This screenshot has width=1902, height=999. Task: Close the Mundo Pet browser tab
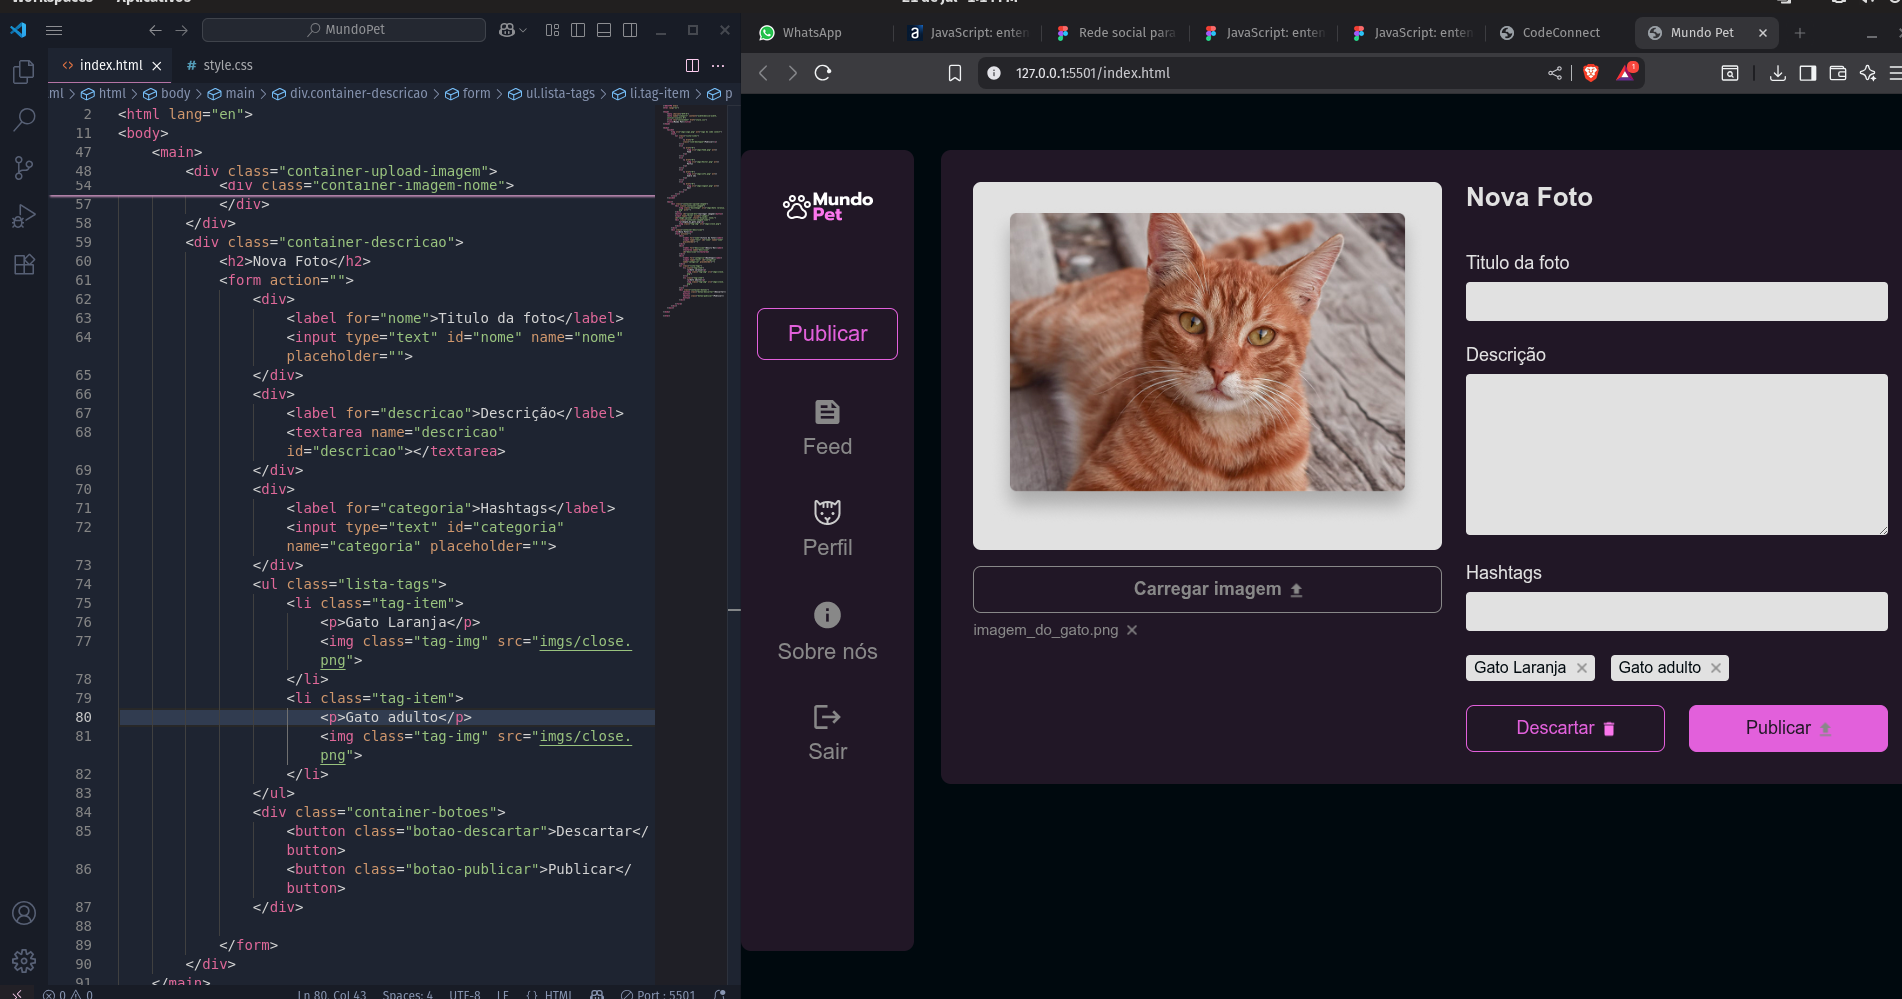1763,33
